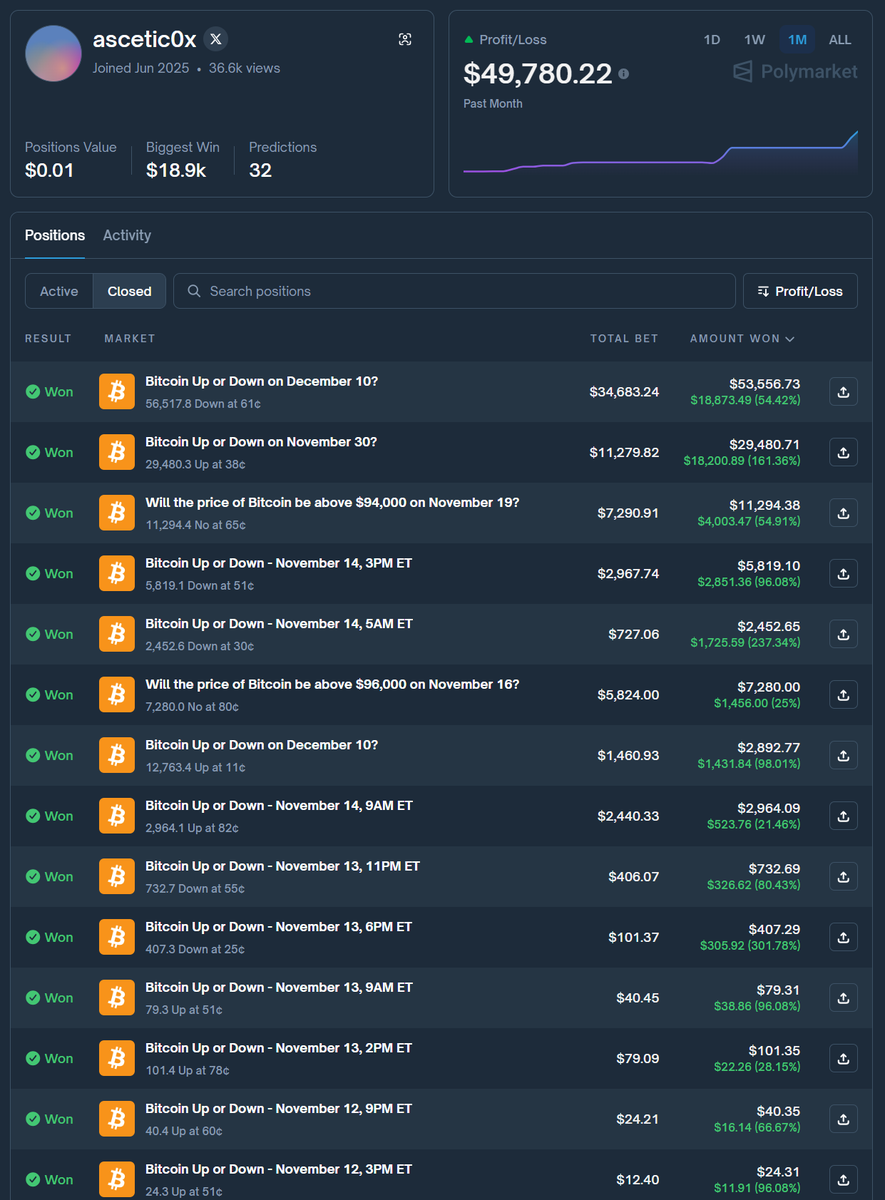Click the ascetic0x username
Screen dimensions: 885x1200
pyautogui.click(x=144, y=40)
